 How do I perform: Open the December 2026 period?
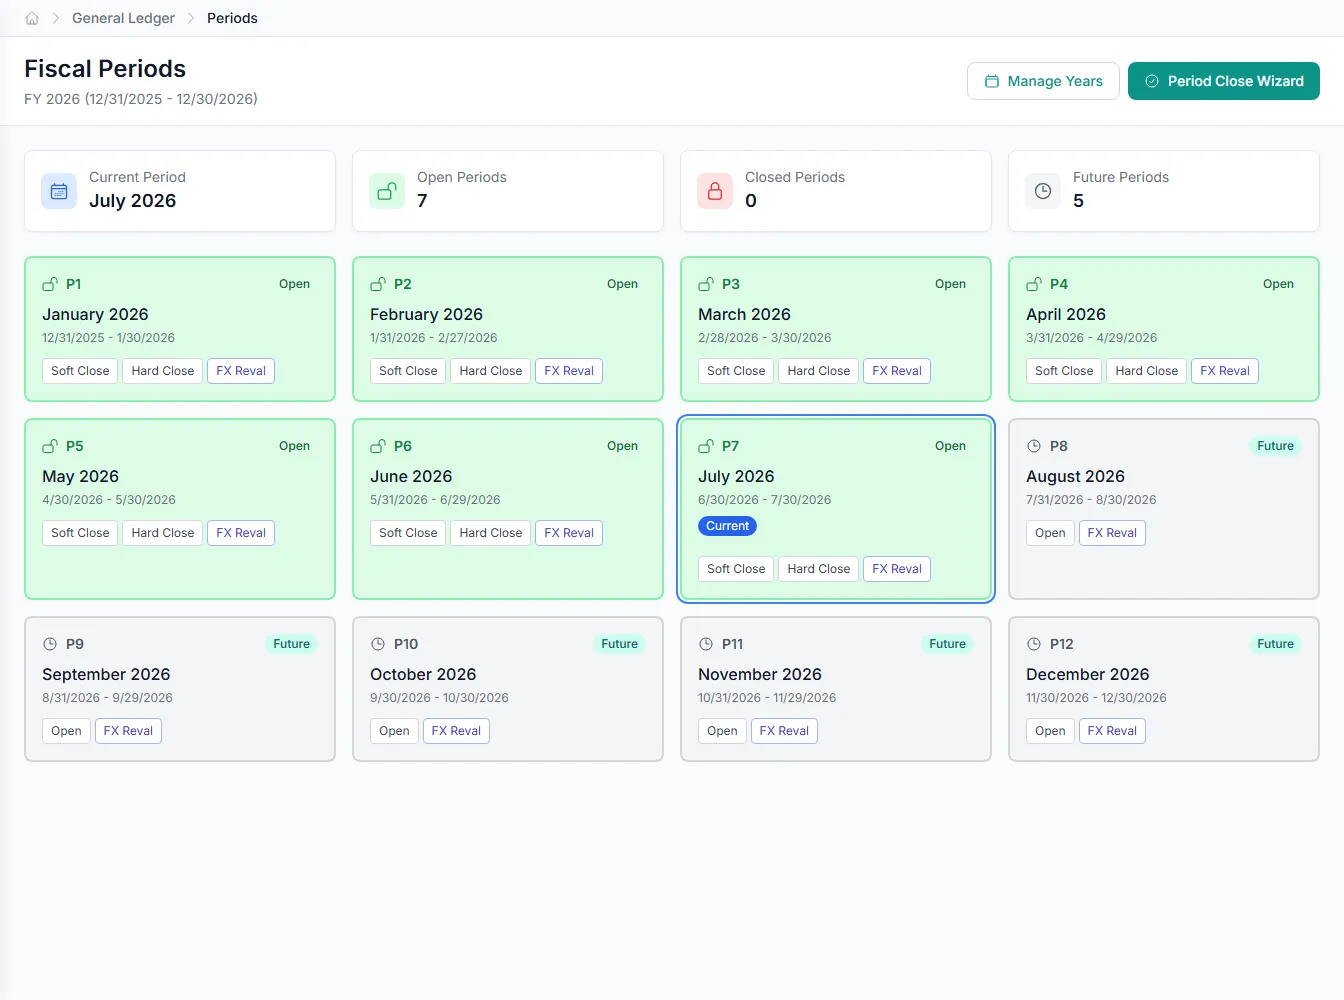pos(1050,731)
